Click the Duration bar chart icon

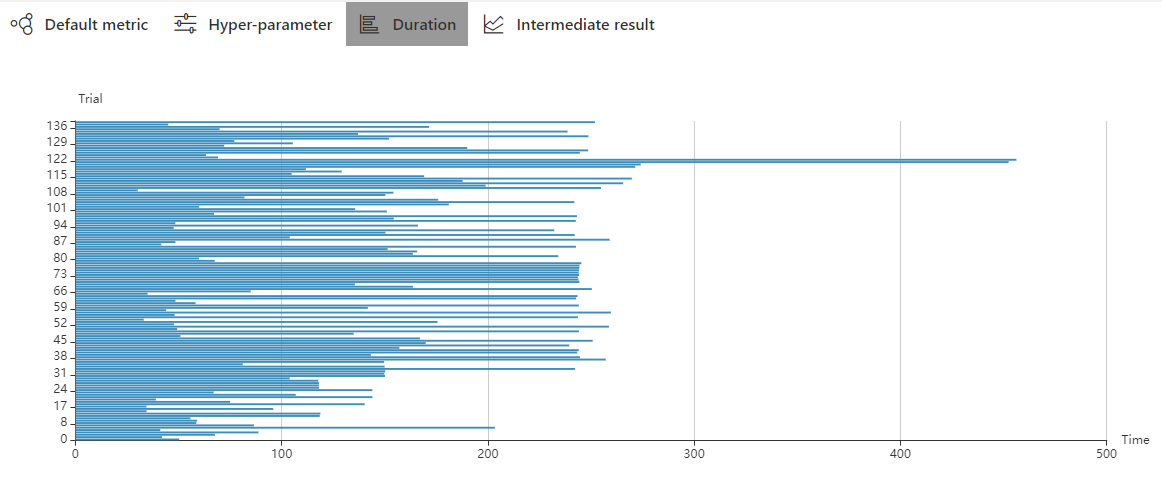369,24
